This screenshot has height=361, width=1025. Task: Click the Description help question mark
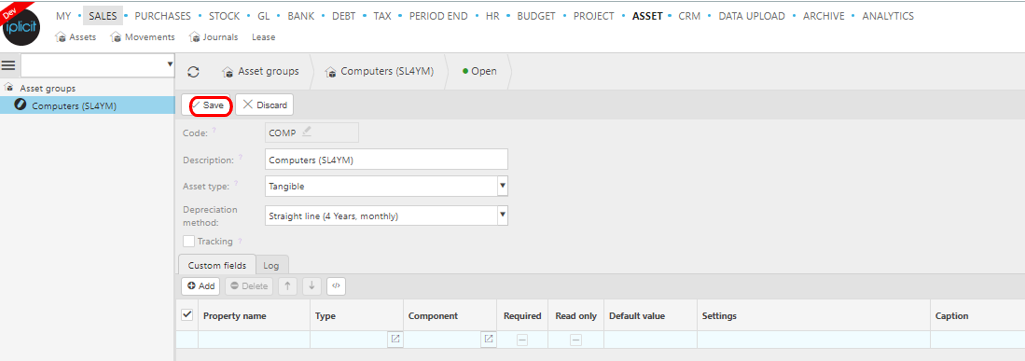click(240, 158)
